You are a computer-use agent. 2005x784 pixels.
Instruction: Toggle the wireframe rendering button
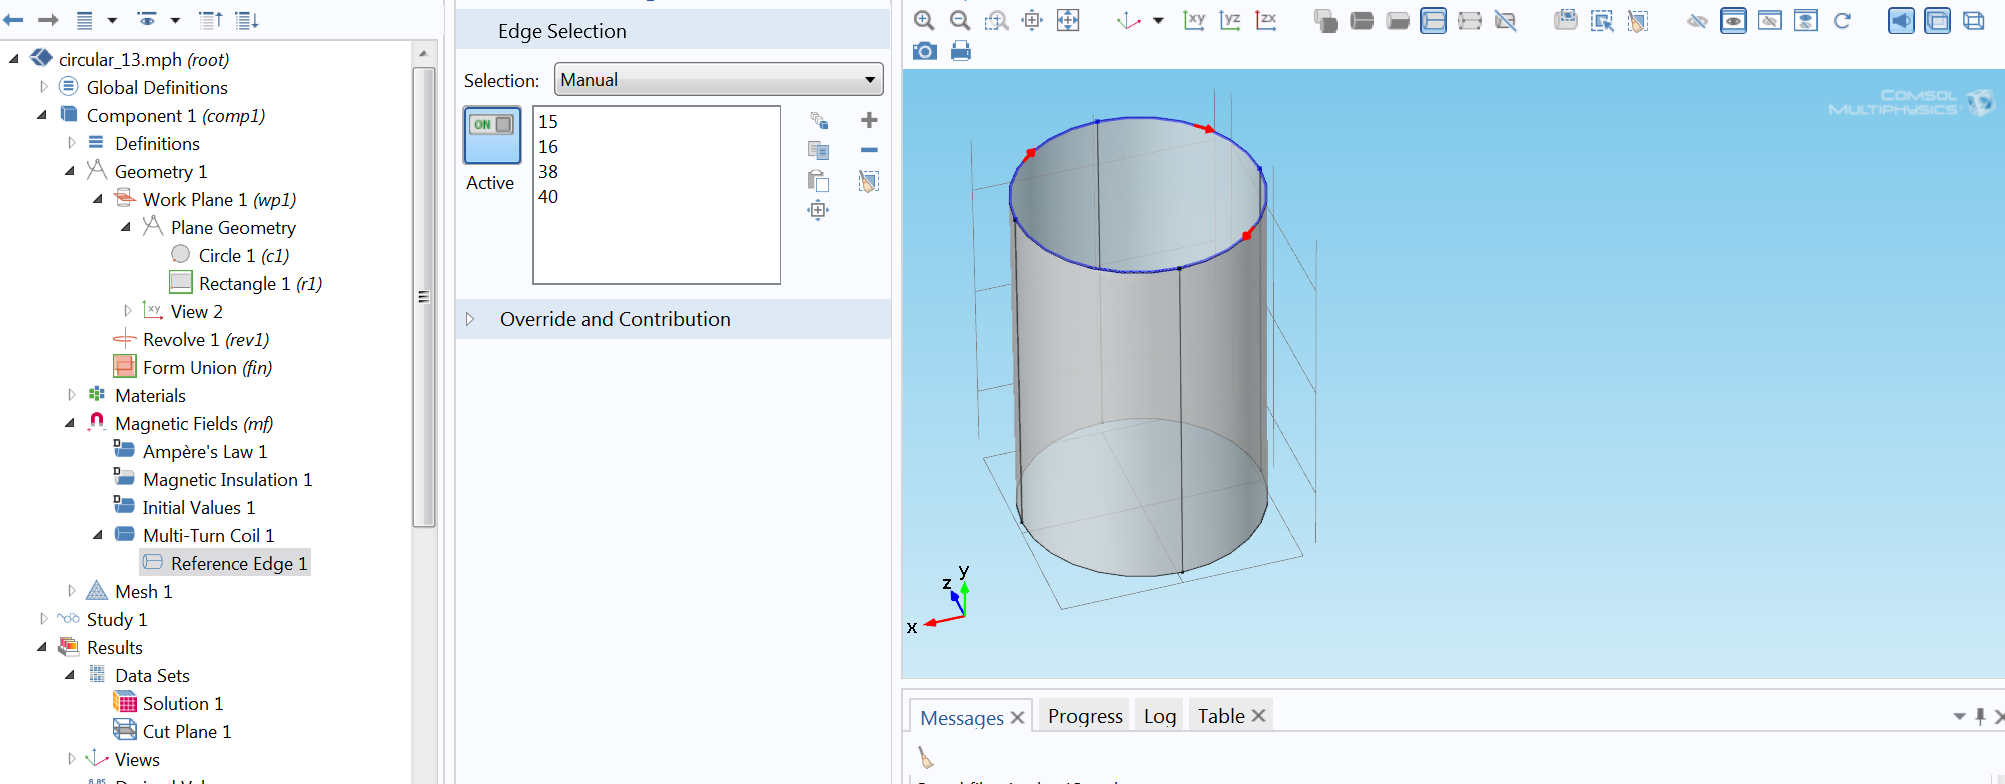pos(1973,20)
